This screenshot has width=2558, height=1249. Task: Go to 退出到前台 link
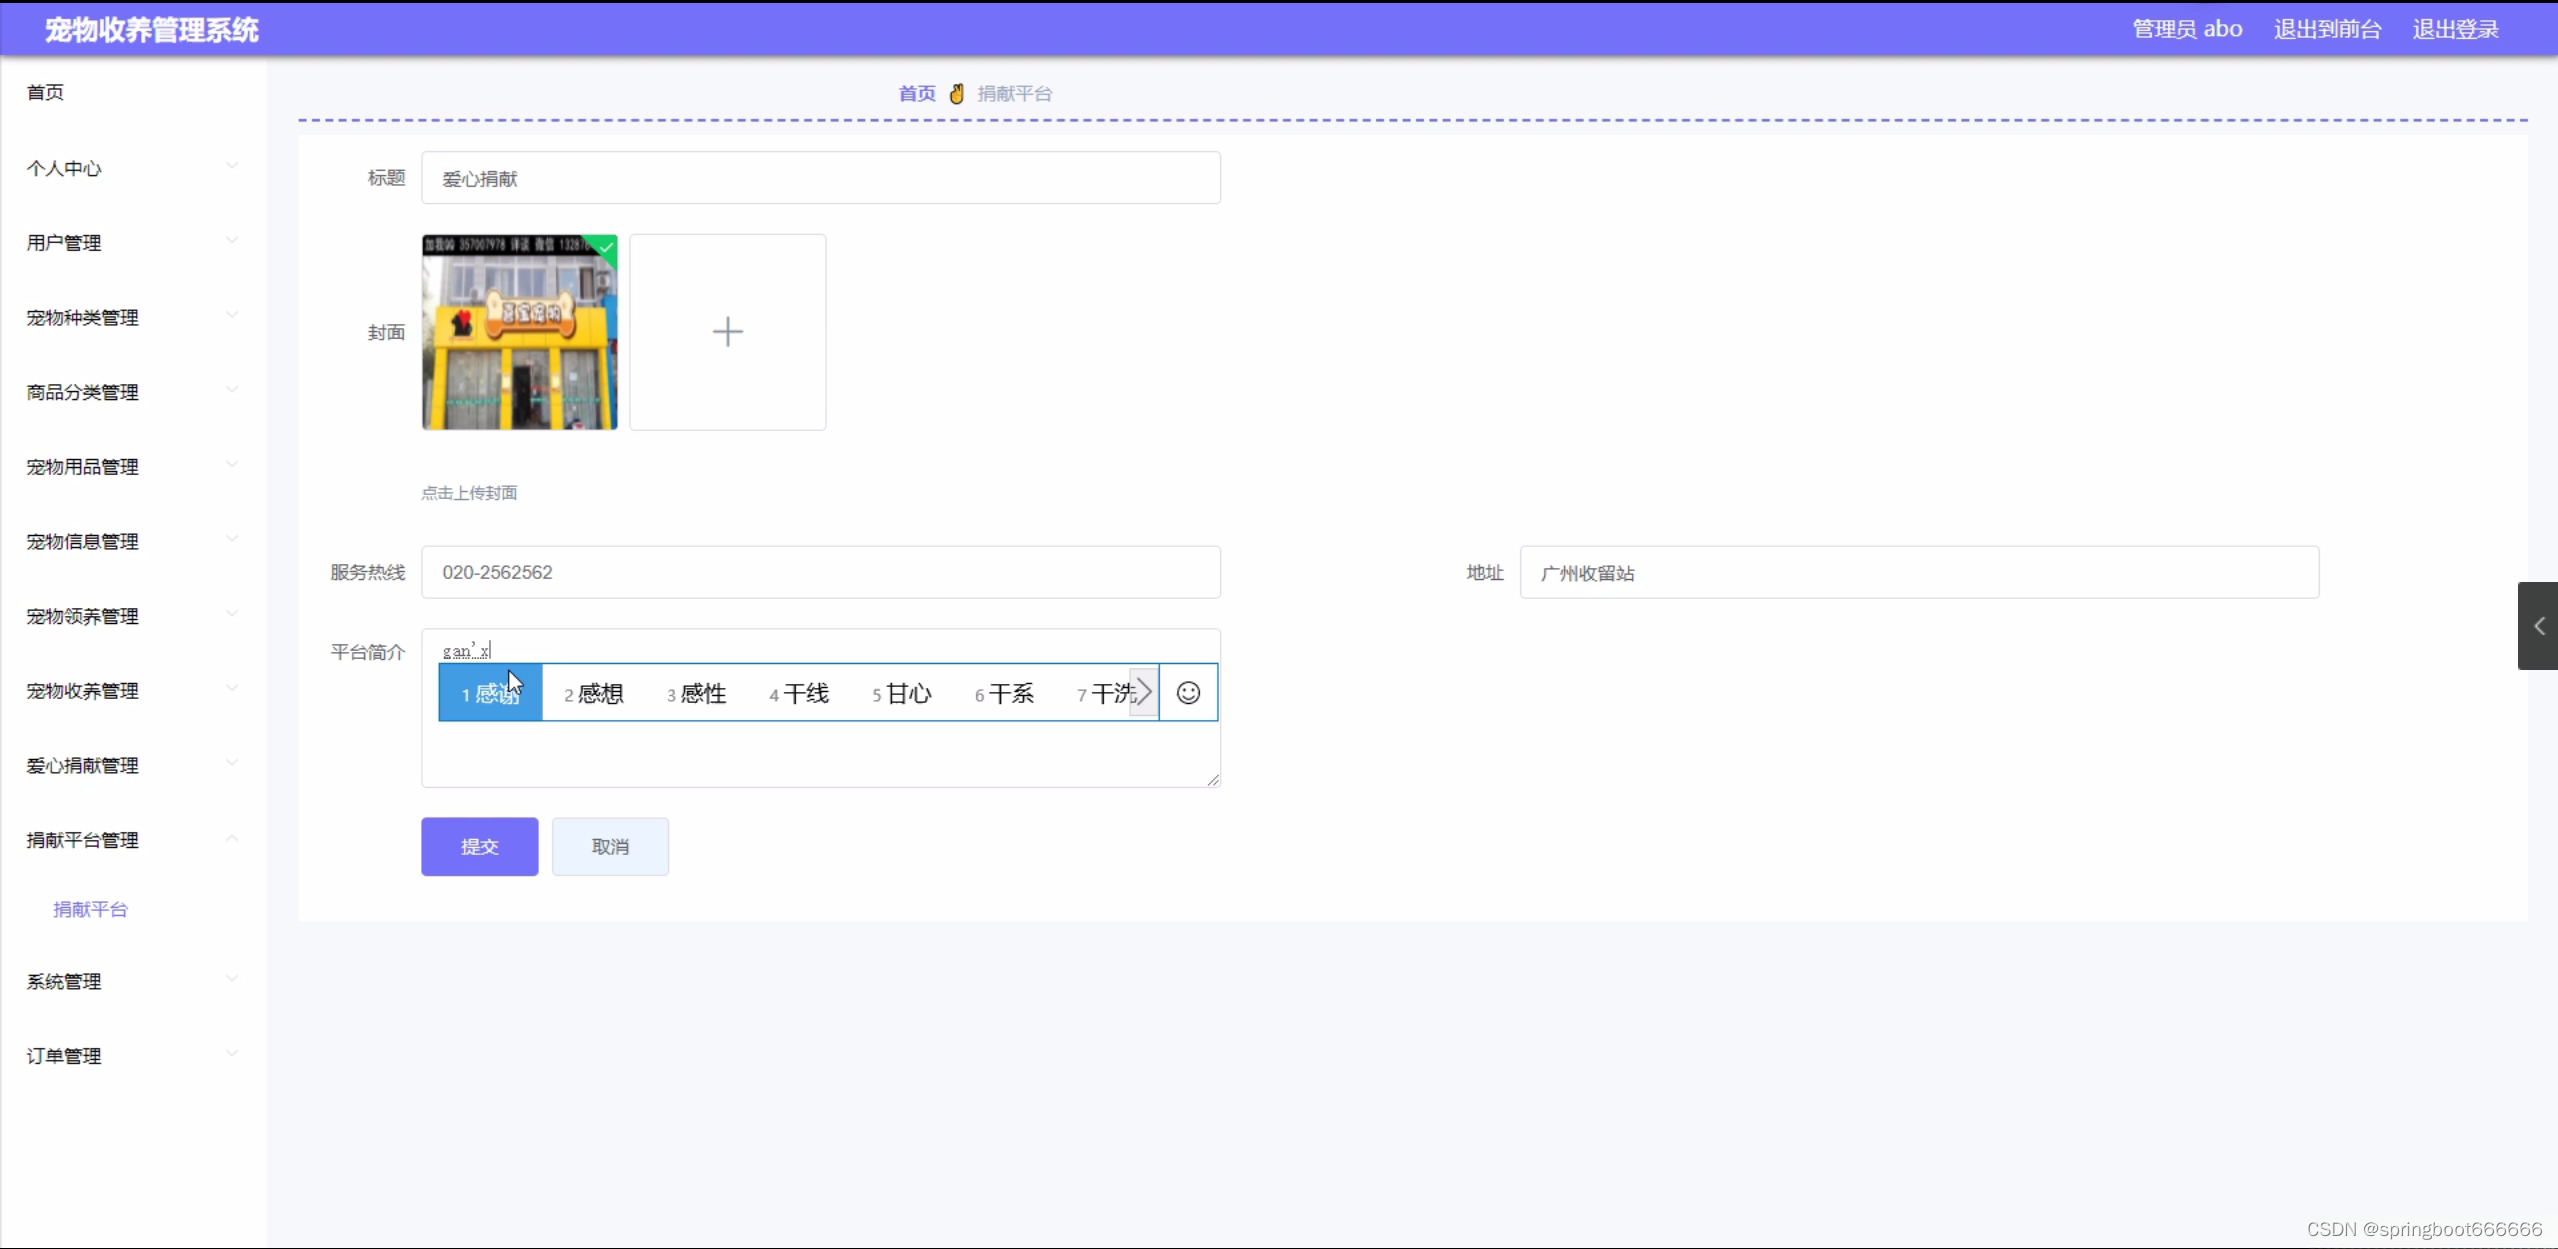click(x=2327, y=29)
